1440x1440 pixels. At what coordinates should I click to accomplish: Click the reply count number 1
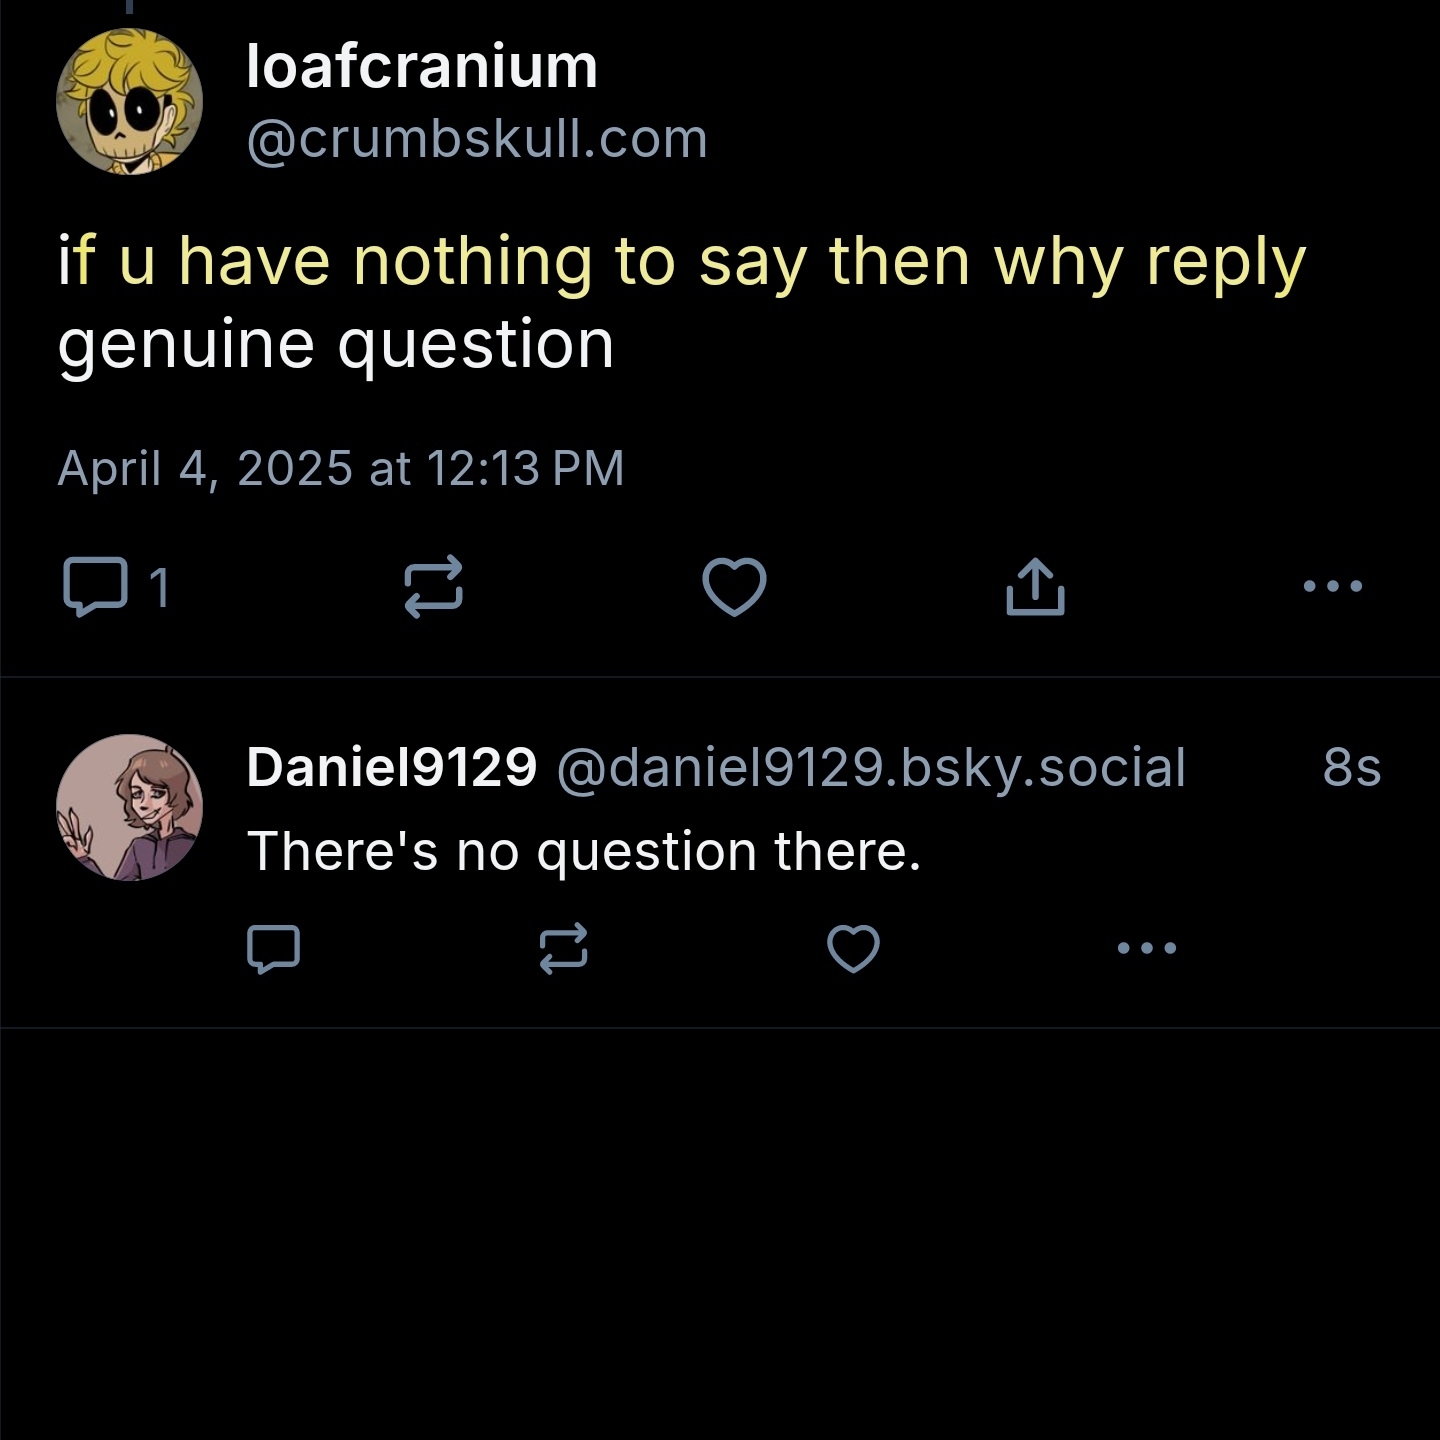(160, 588)
